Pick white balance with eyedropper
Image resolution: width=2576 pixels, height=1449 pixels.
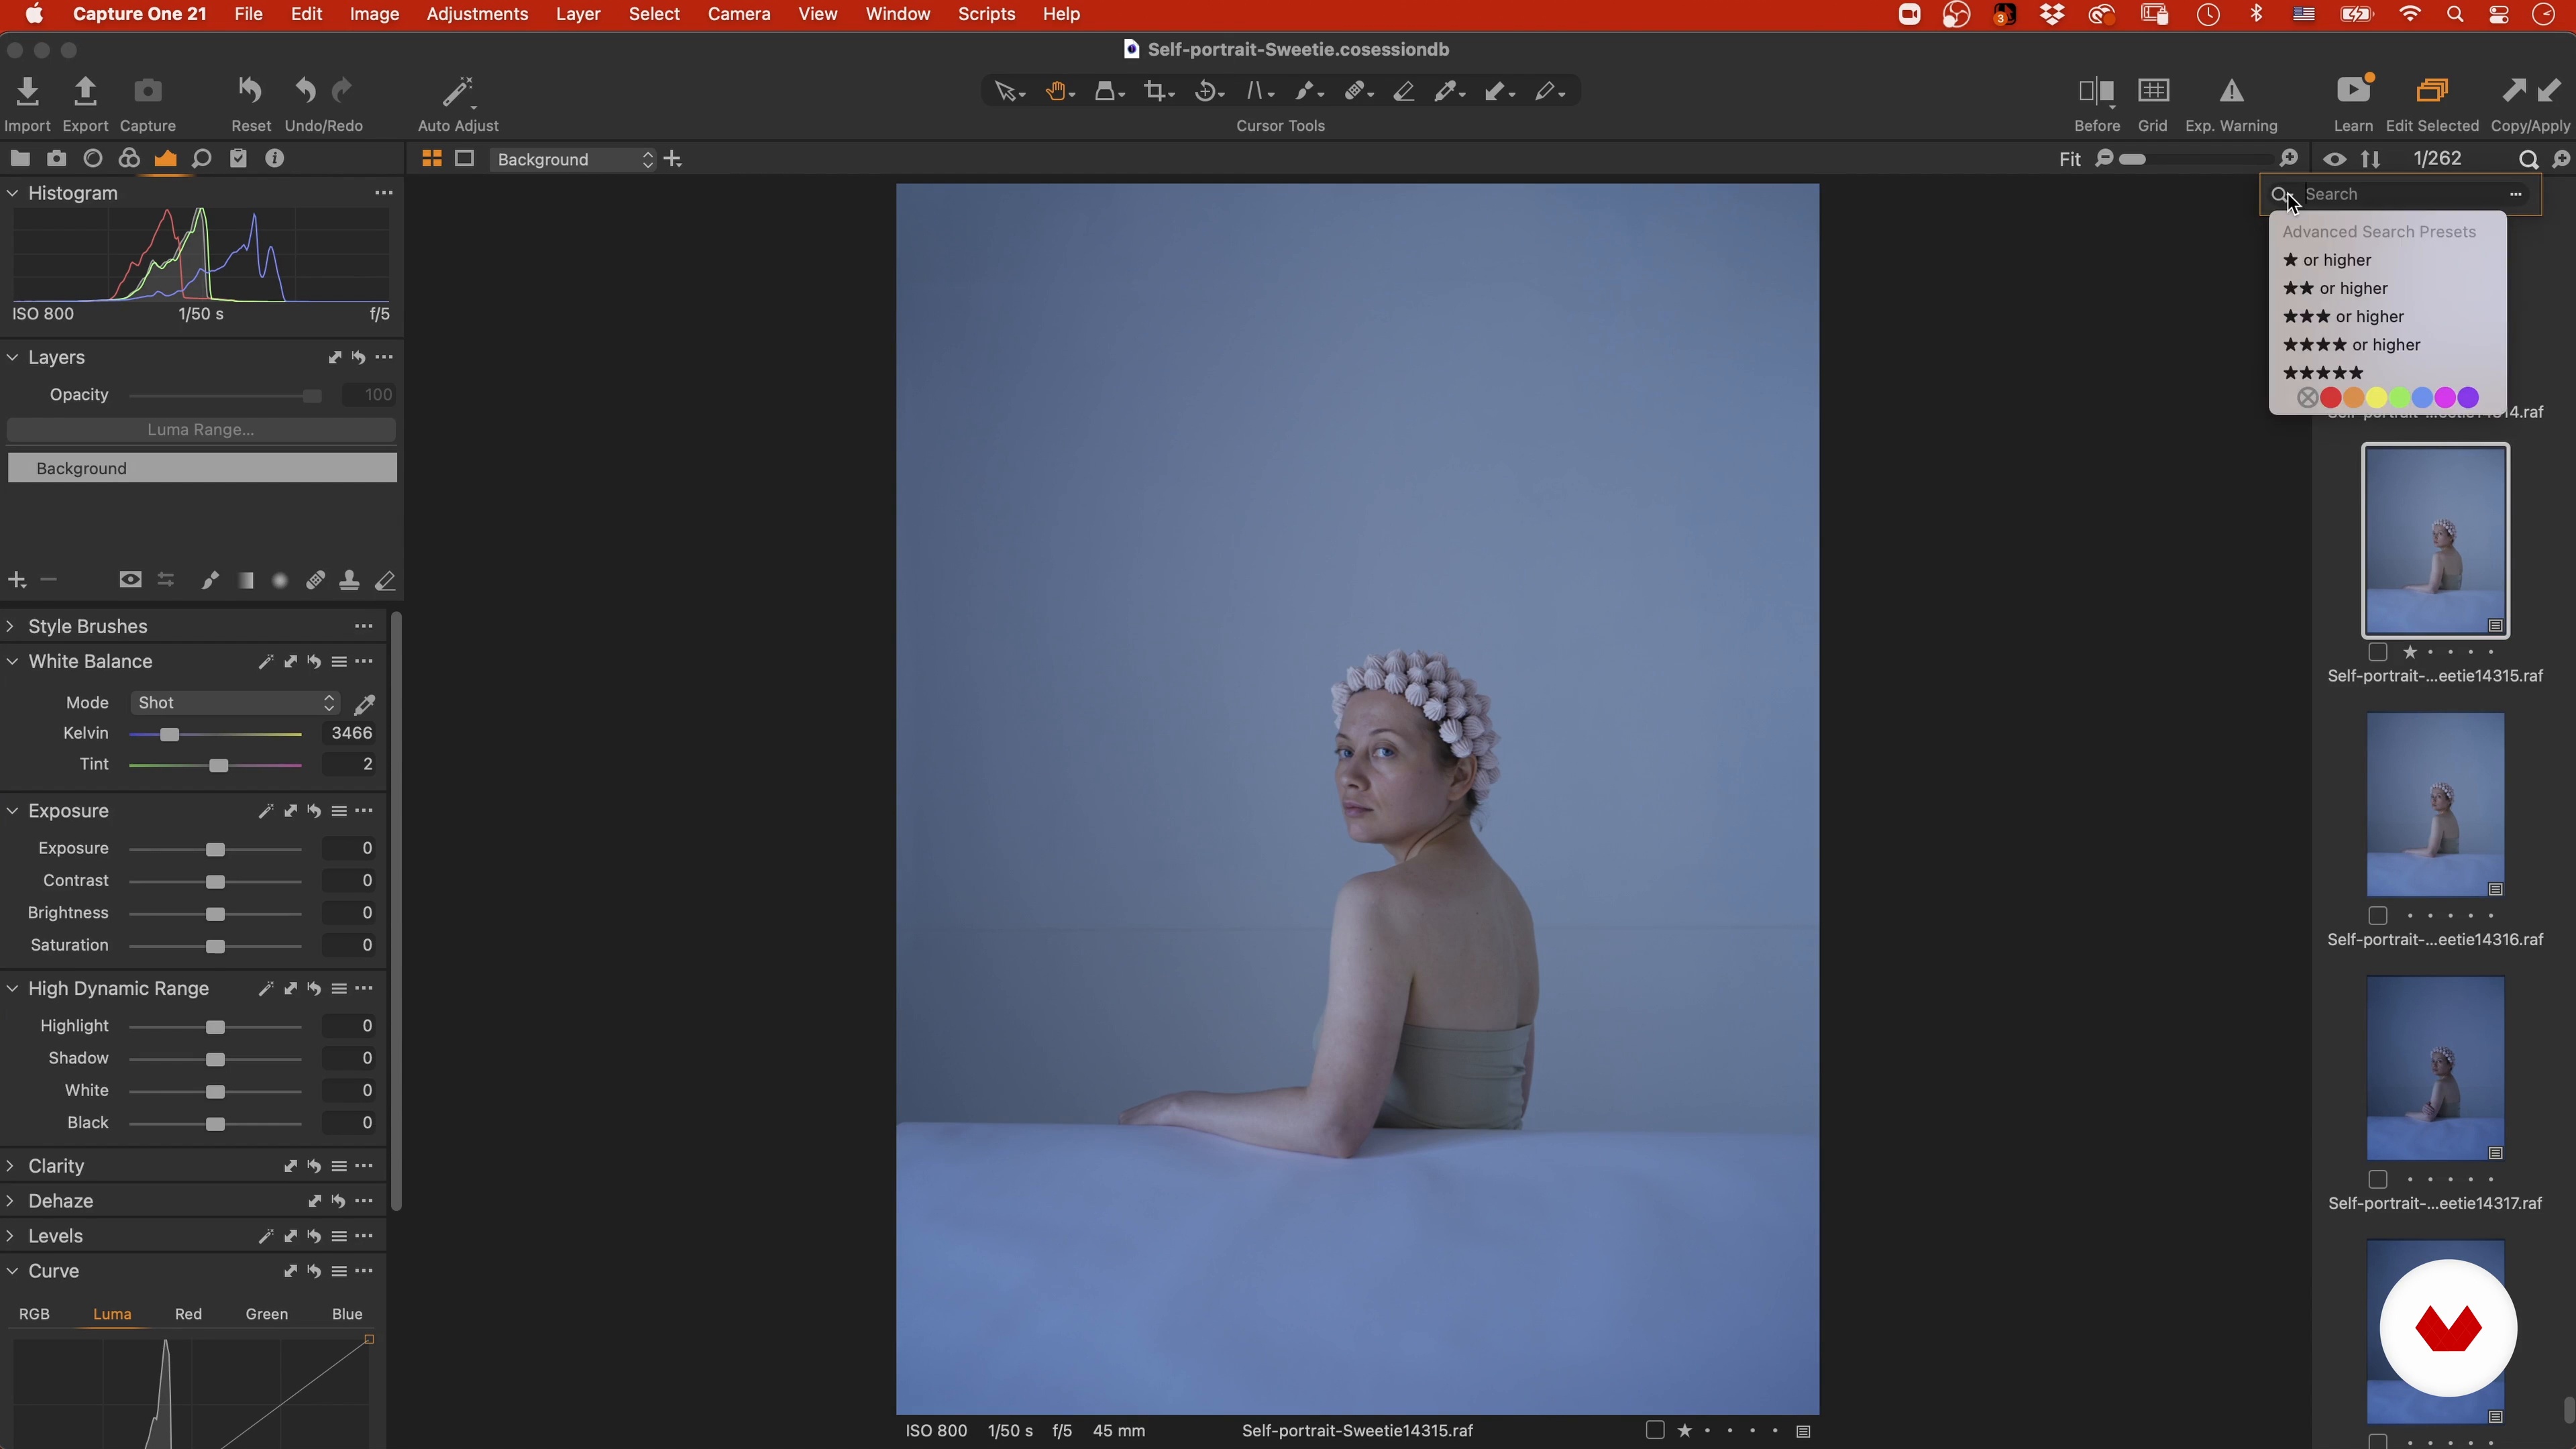(x=364, y=705)
